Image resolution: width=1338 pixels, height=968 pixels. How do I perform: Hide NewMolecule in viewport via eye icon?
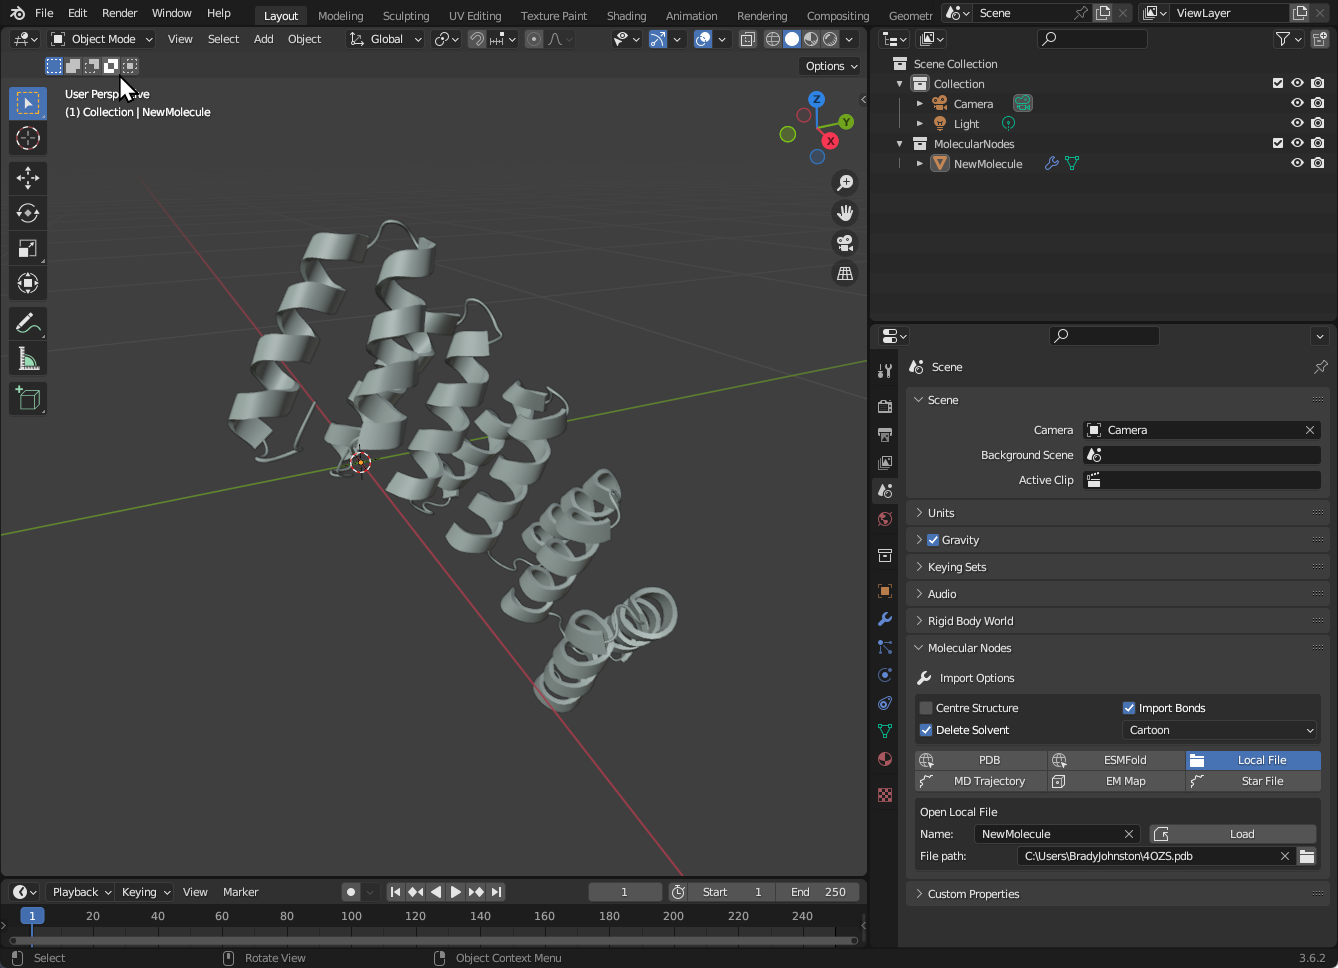[x=1297, y=163]
